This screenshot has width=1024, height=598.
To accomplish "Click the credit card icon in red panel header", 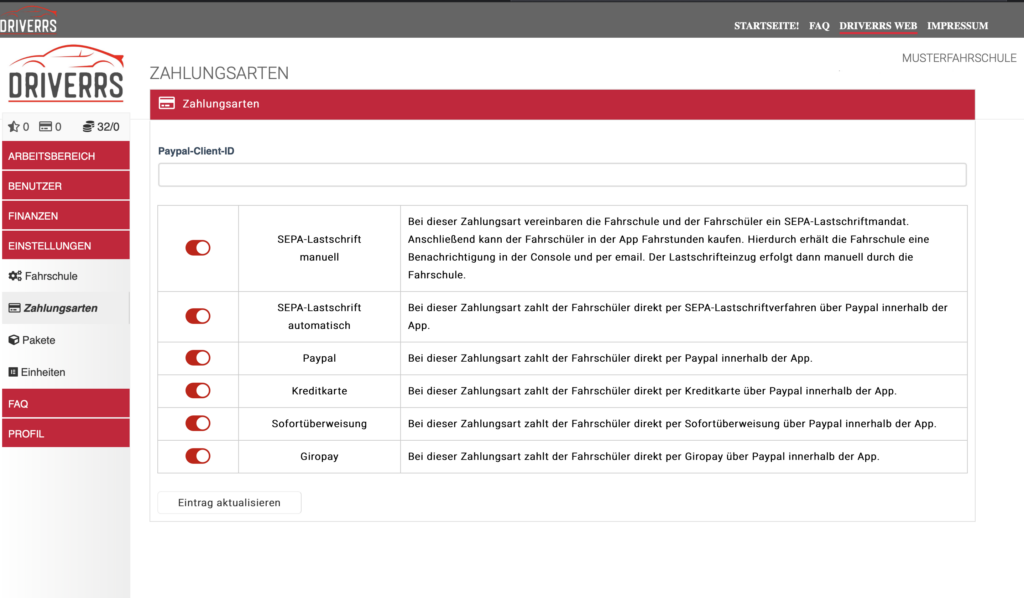I will pos(167,104).
